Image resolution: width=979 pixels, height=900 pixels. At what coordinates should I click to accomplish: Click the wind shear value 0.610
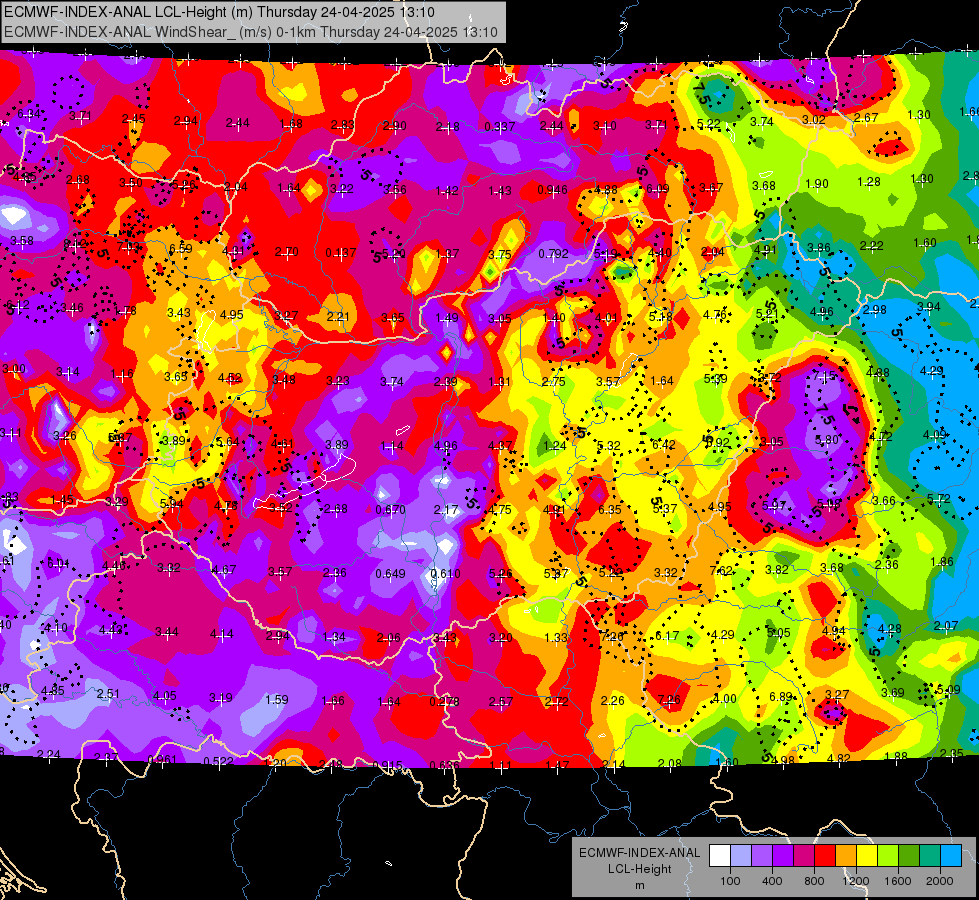(445, 573)
